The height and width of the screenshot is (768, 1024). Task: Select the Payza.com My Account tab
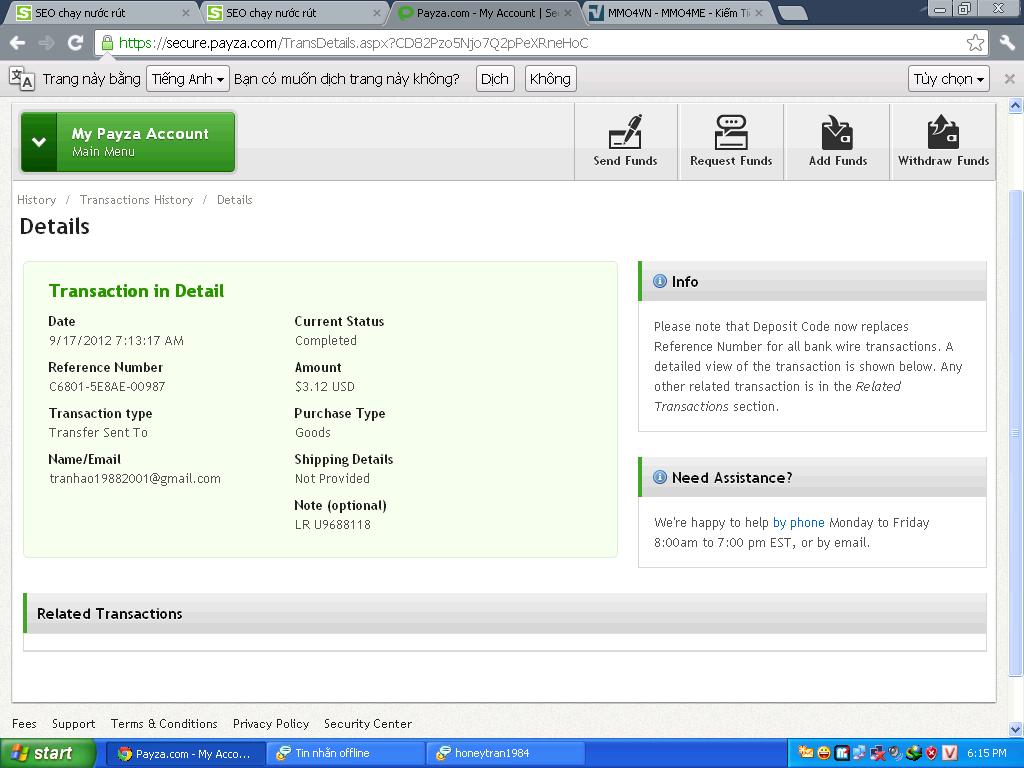click(483, 13)
